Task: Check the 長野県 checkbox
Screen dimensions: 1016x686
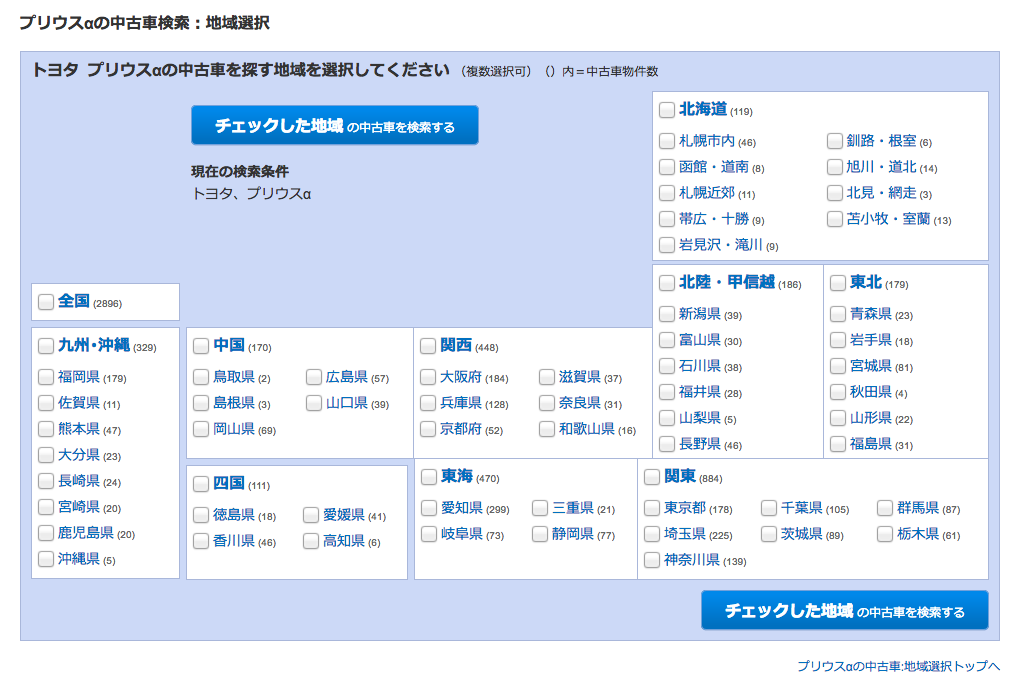Action: coord(667,444)
